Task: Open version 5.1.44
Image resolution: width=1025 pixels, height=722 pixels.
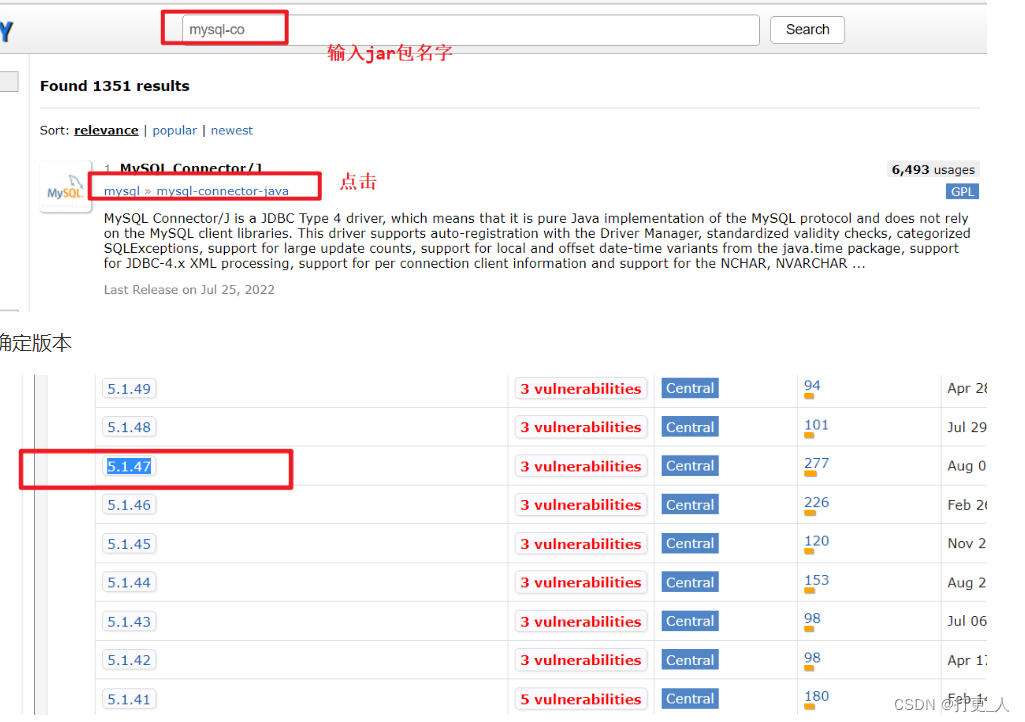Action: (x=129, y=583)
